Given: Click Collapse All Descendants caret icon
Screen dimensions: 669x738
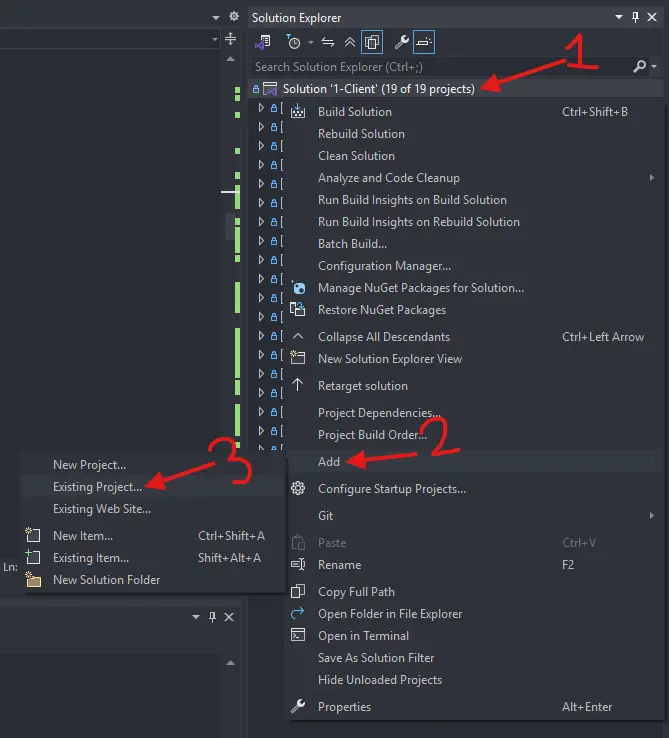Looking at the screenshot, I should point(298,336).
